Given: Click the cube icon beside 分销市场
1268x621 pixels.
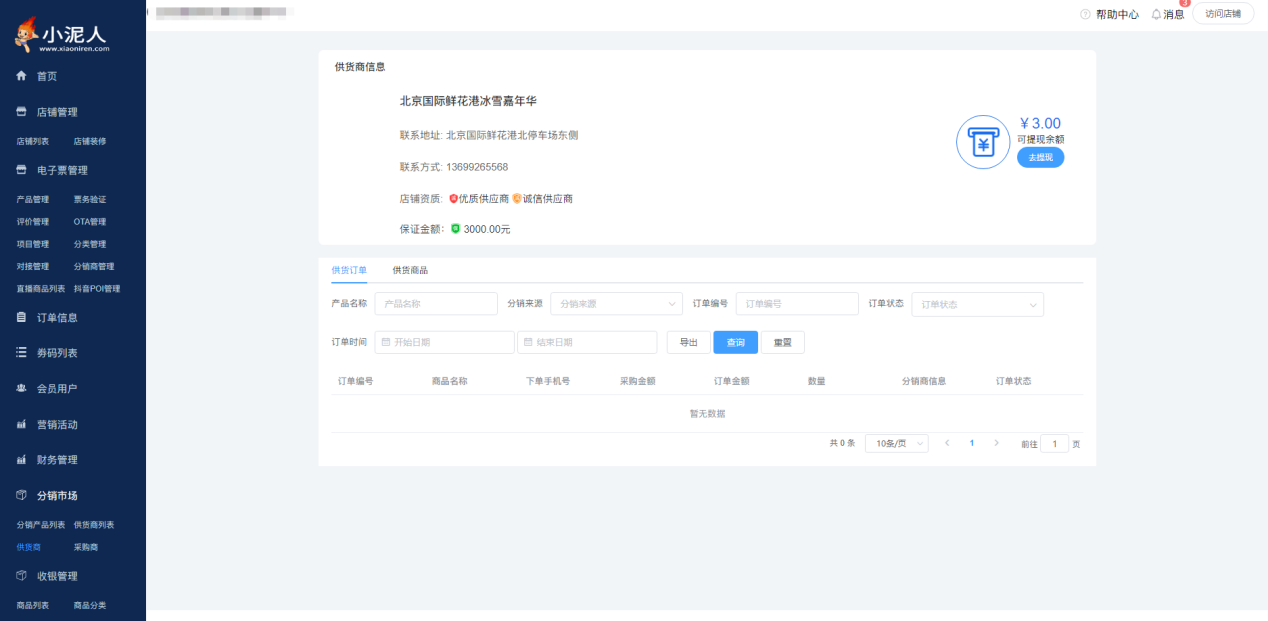Looking at the screenshot, I should (x=22, y=496).
